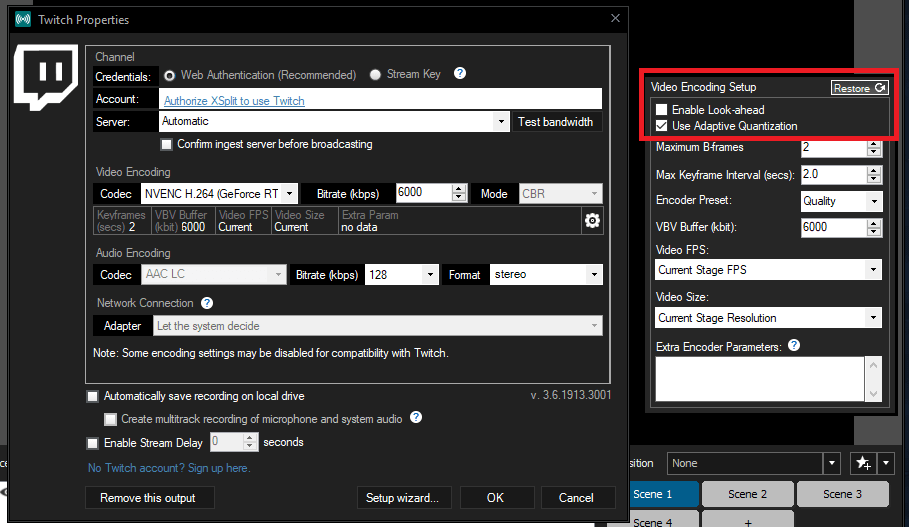909x527 pixels.
Task: Click the transition favorites star icon
Action: [x=863, y=463]
